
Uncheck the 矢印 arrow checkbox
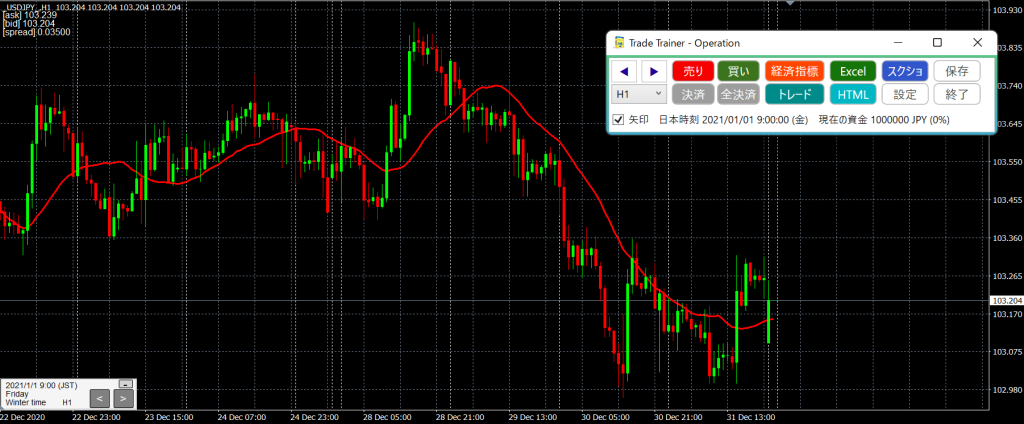pos(618,120)
